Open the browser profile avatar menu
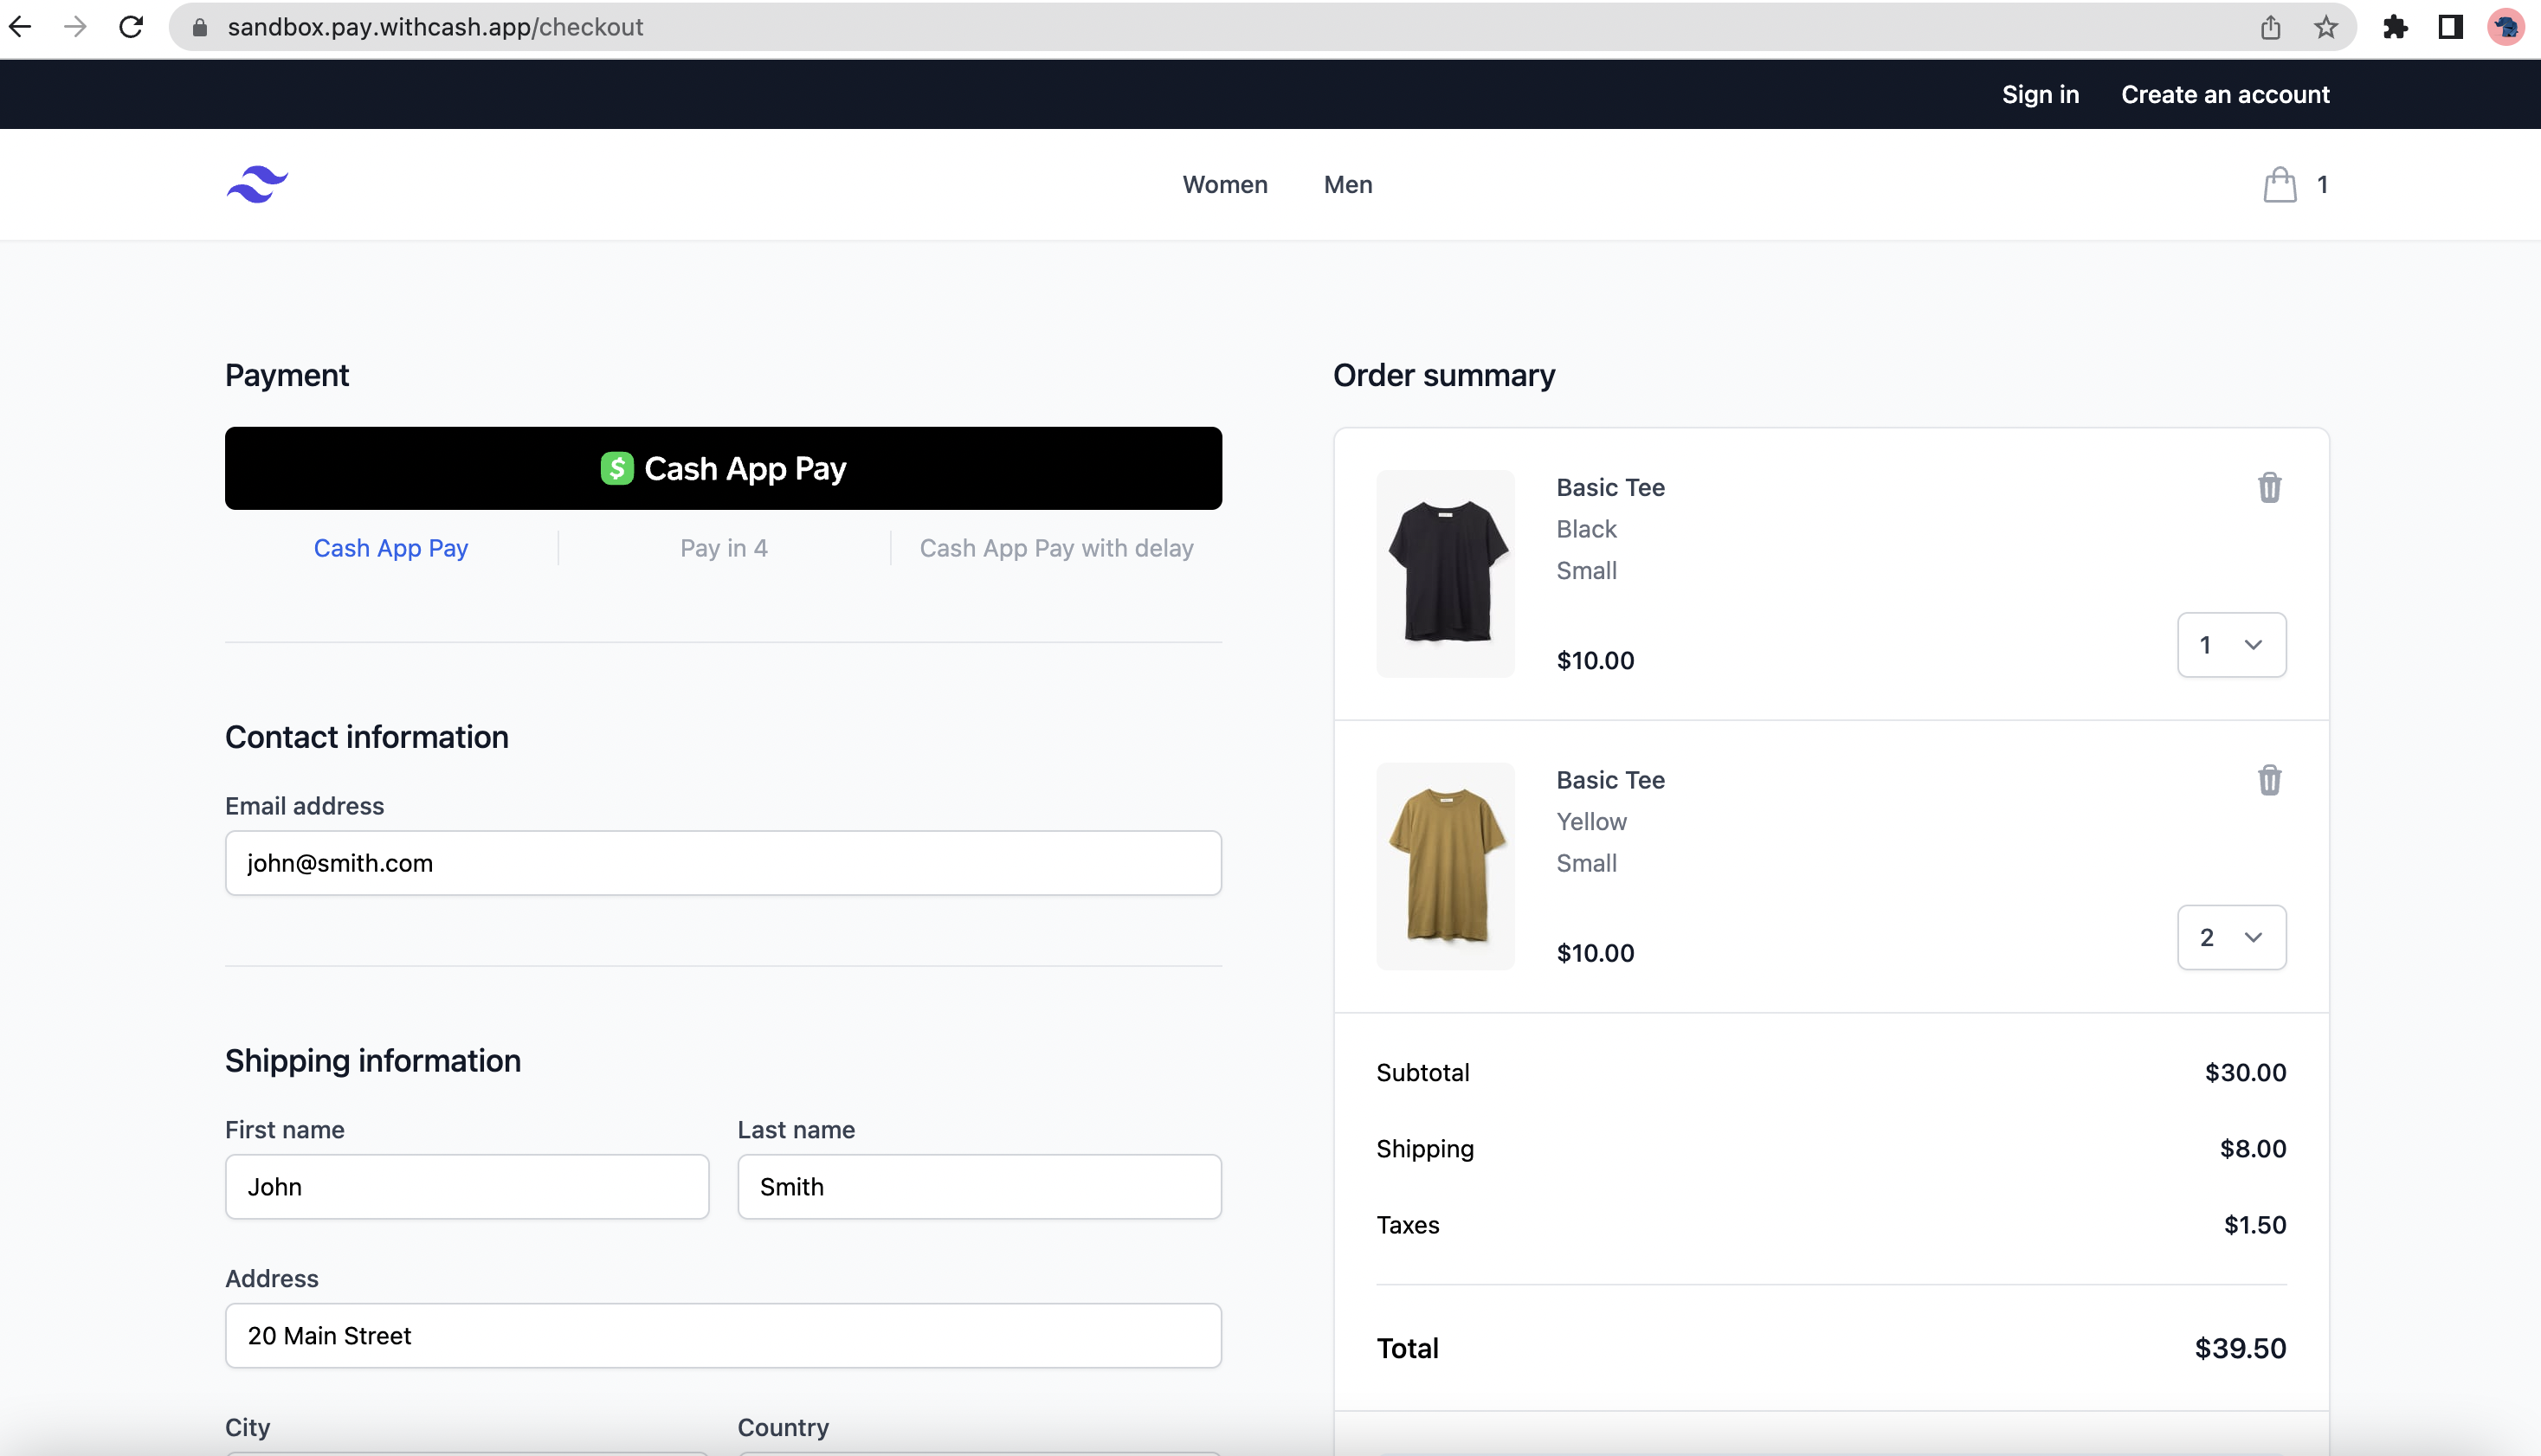 click(2506, 27)
